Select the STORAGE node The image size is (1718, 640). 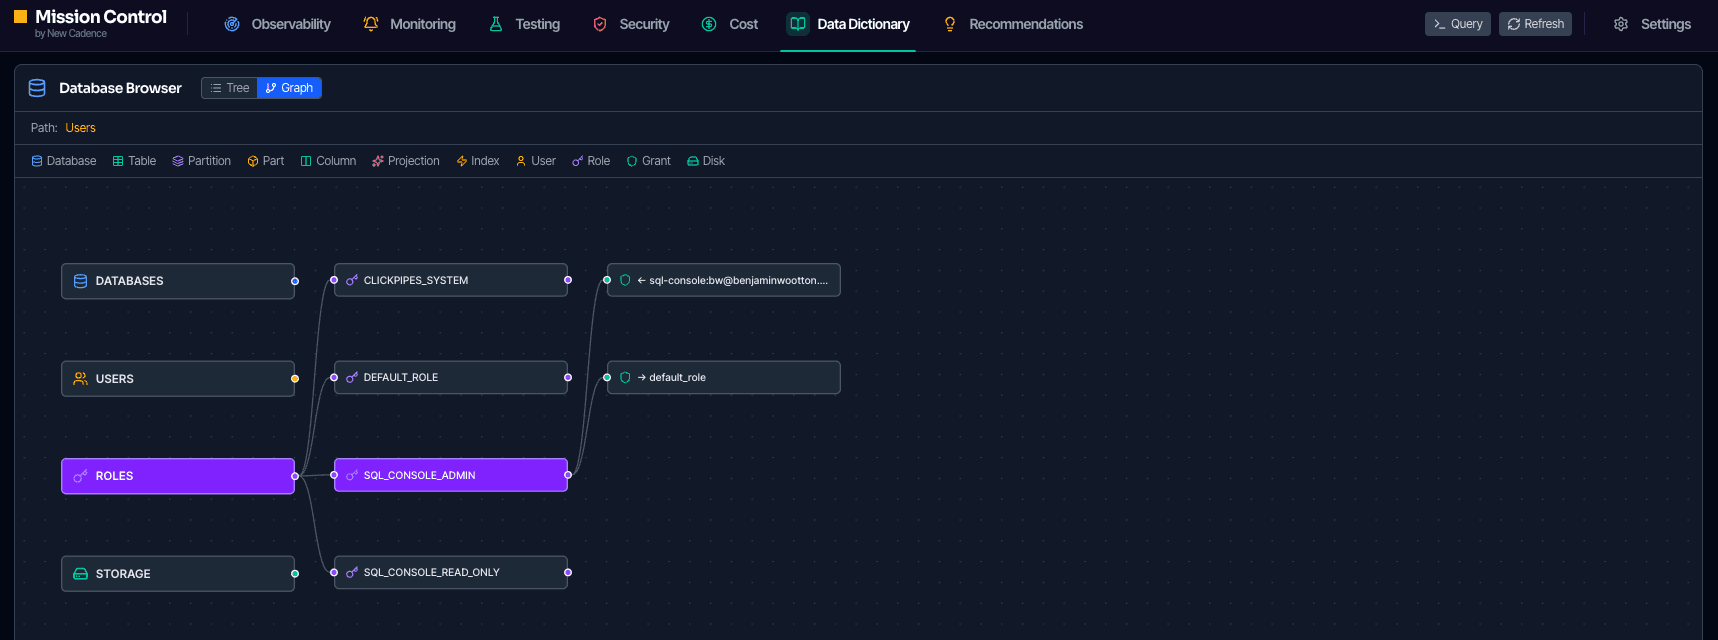coord(178,574)
